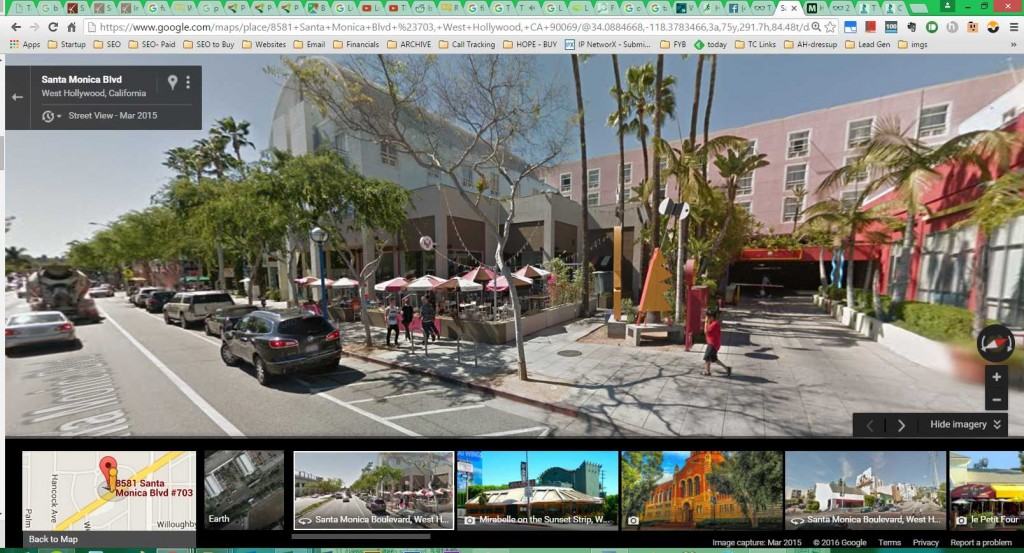
Task: Open Mirabelle on the Sunset Strip photo
Action: [x=536, y=489]
